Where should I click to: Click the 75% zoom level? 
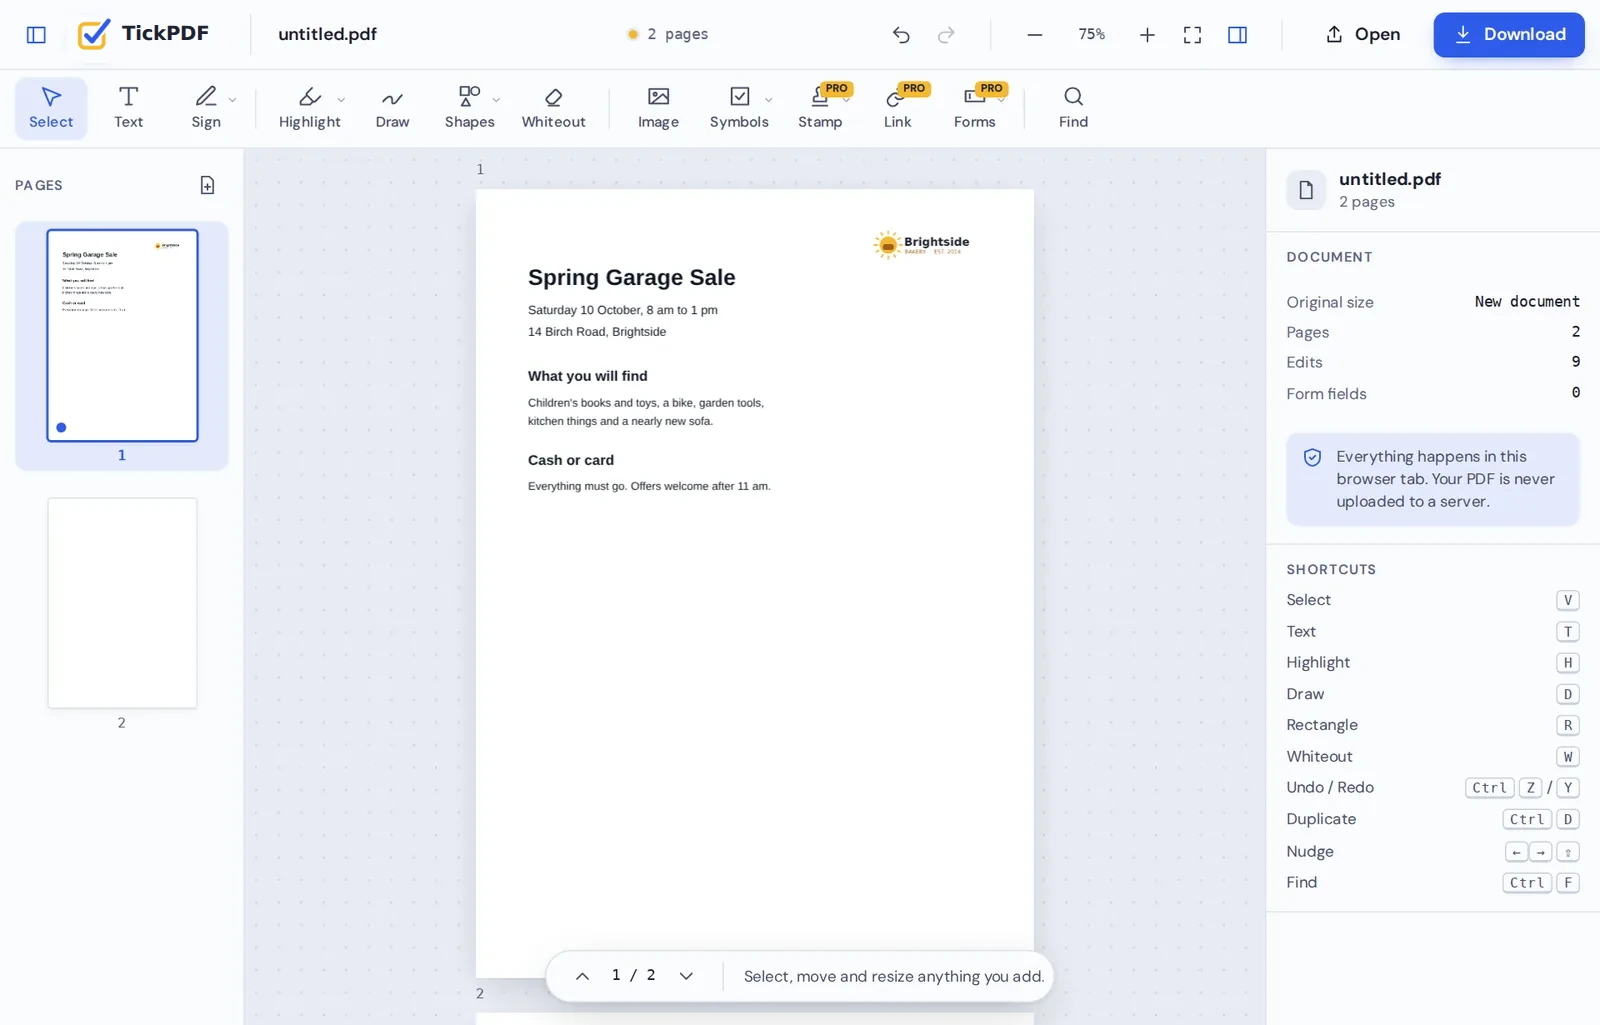(1091, 35)
